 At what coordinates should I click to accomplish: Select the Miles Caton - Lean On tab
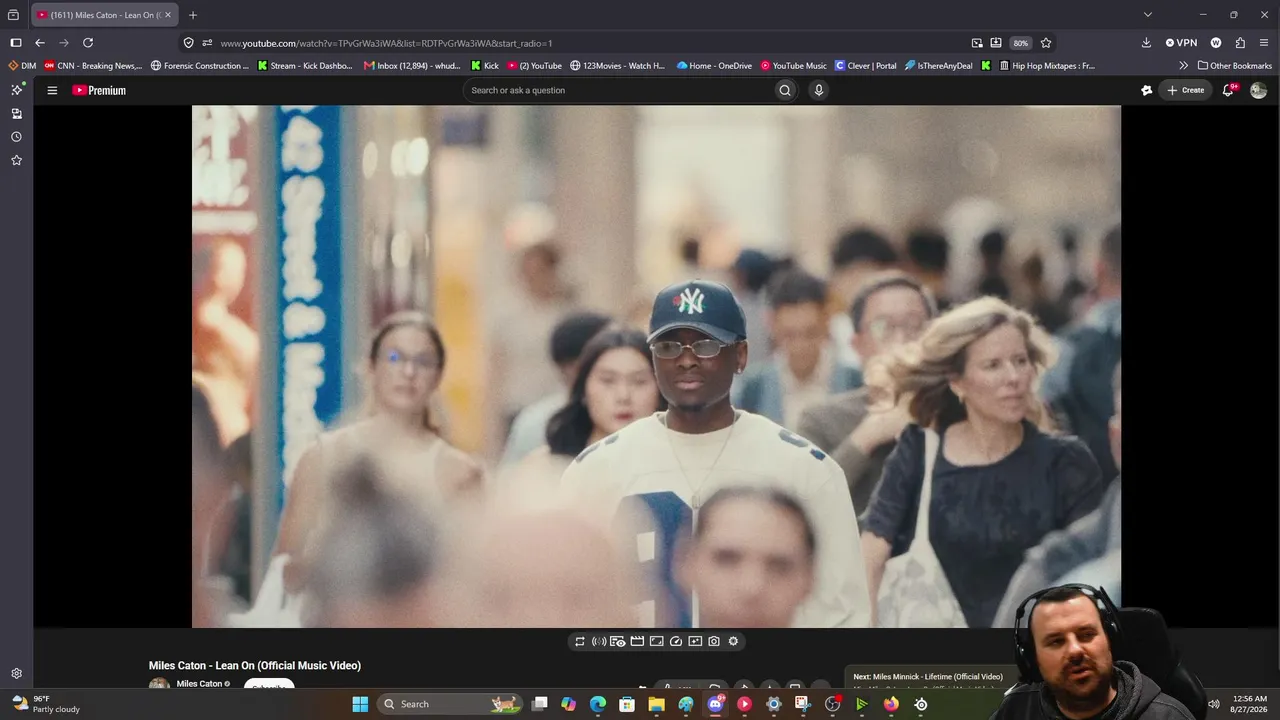tap(105, 15)
